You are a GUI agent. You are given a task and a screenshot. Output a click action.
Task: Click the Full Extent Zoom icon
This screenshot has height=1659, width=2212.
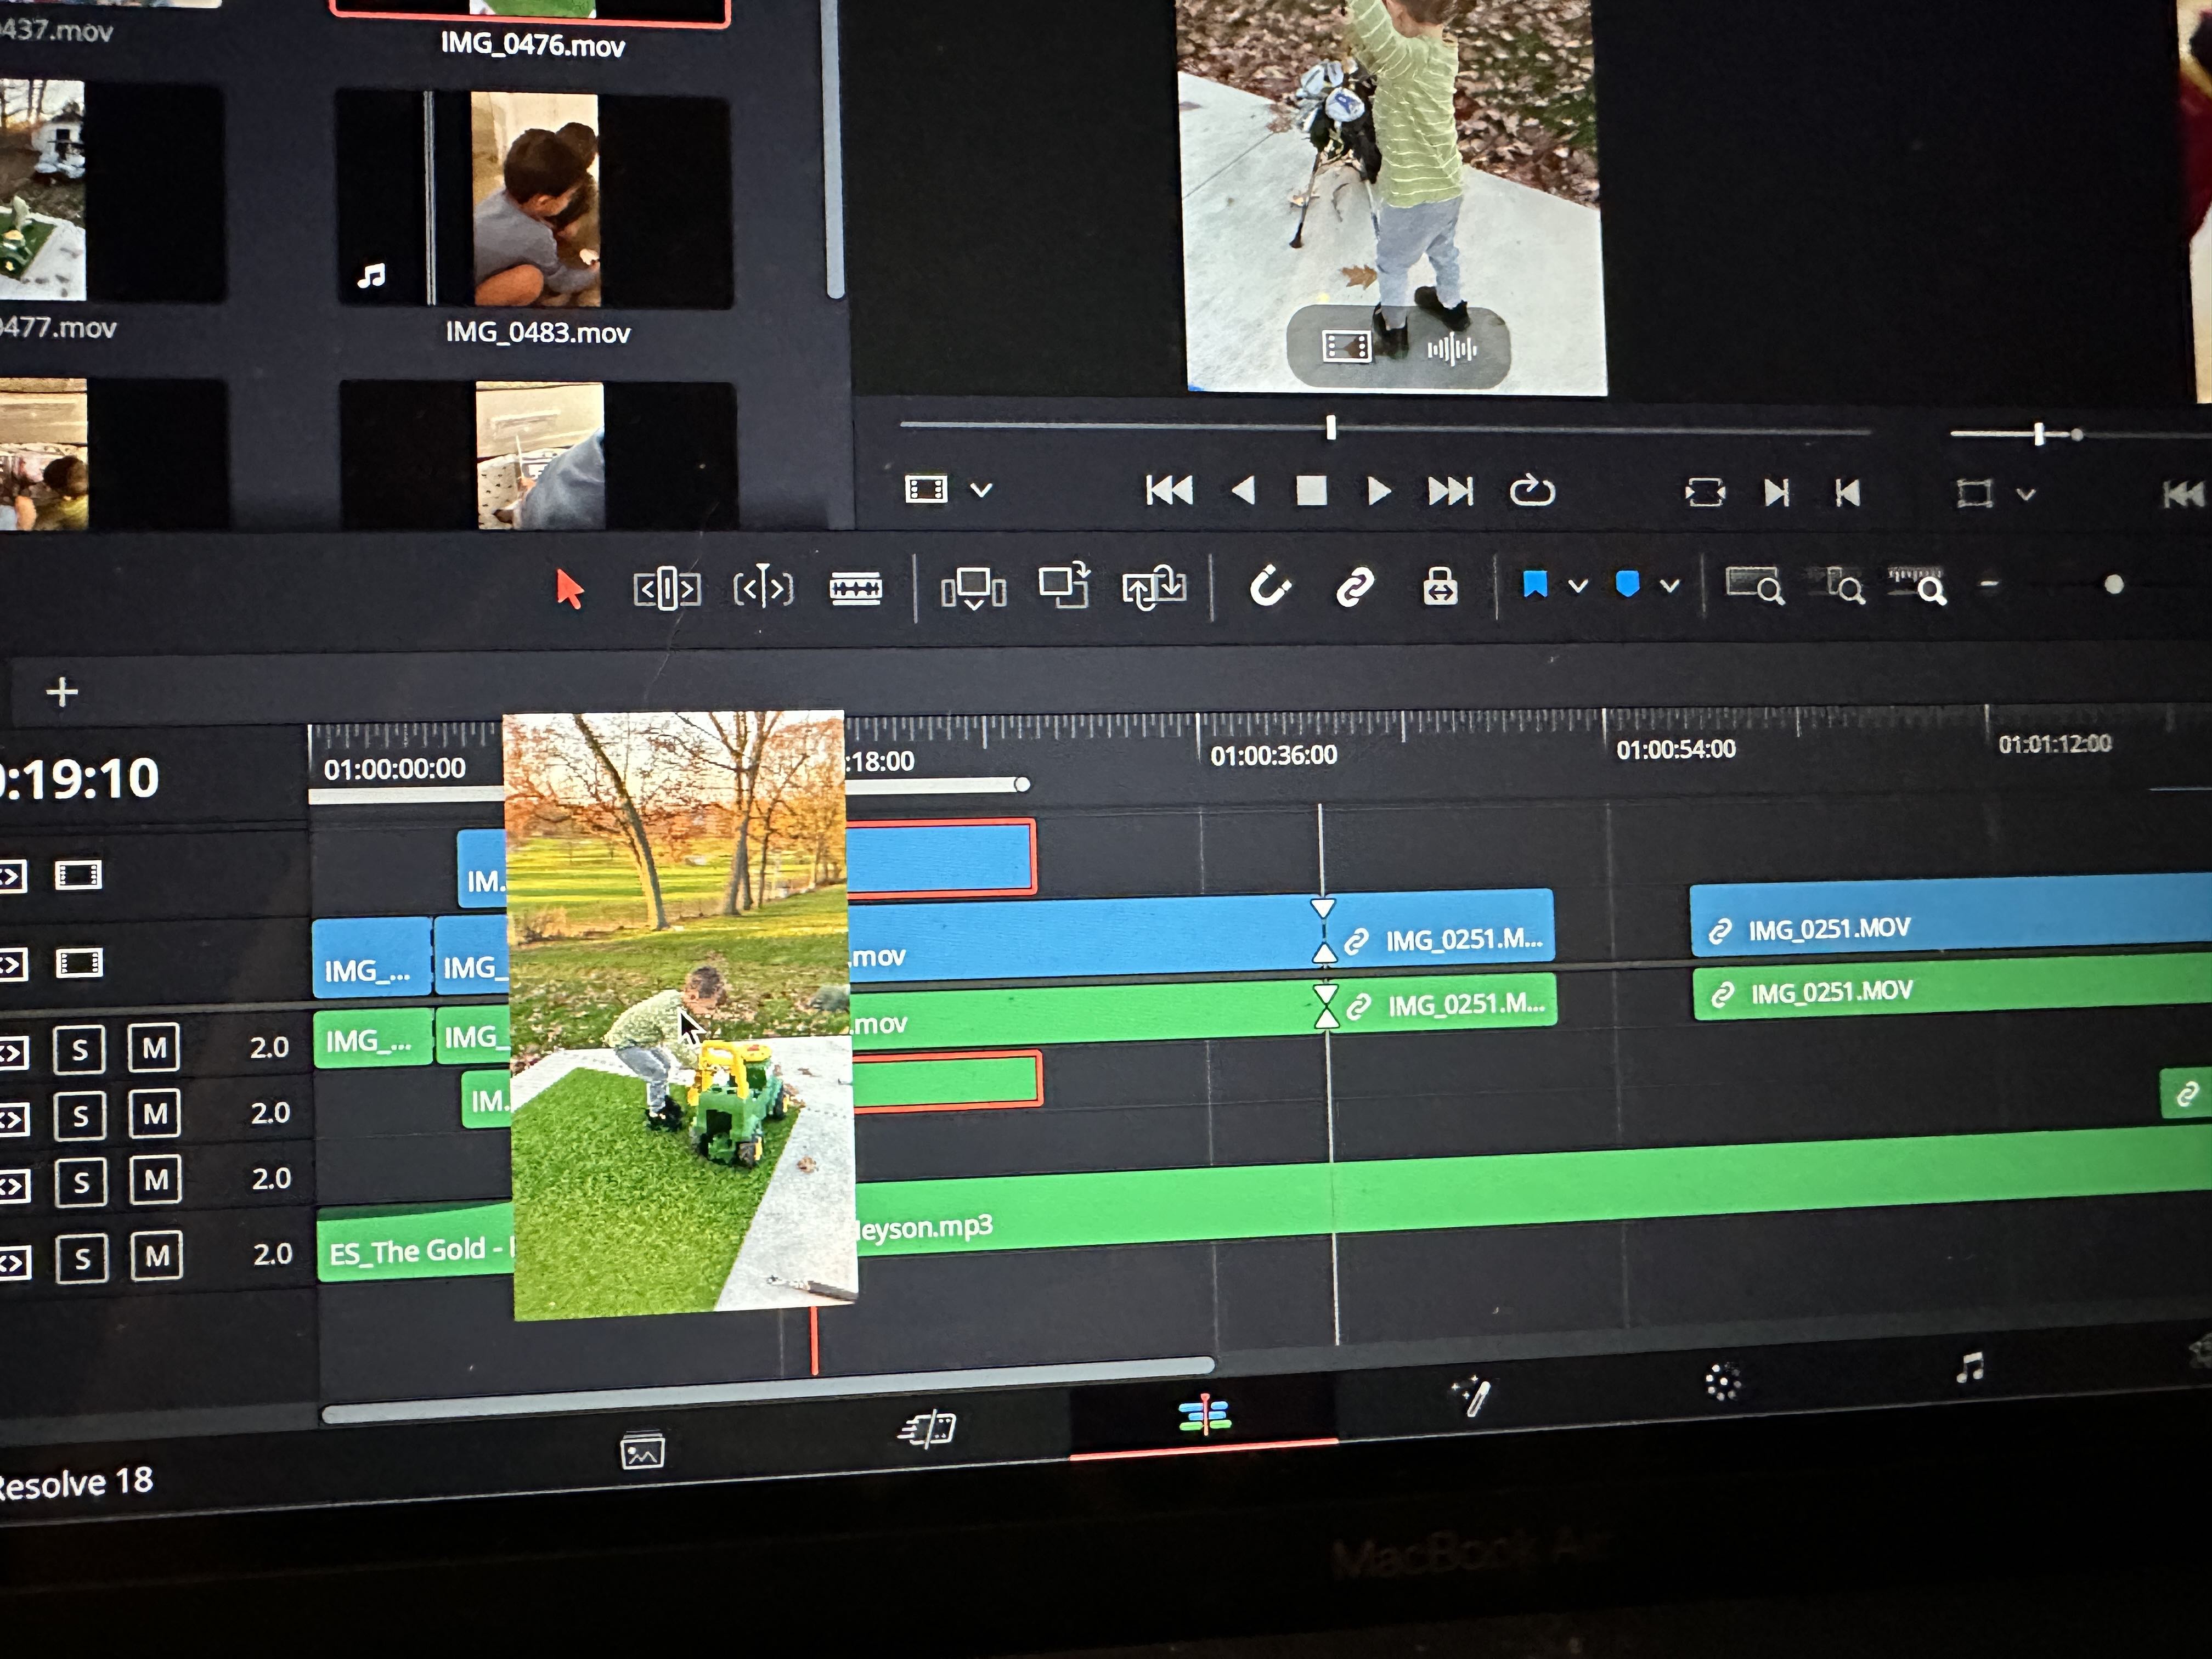tap(1755, 585)
